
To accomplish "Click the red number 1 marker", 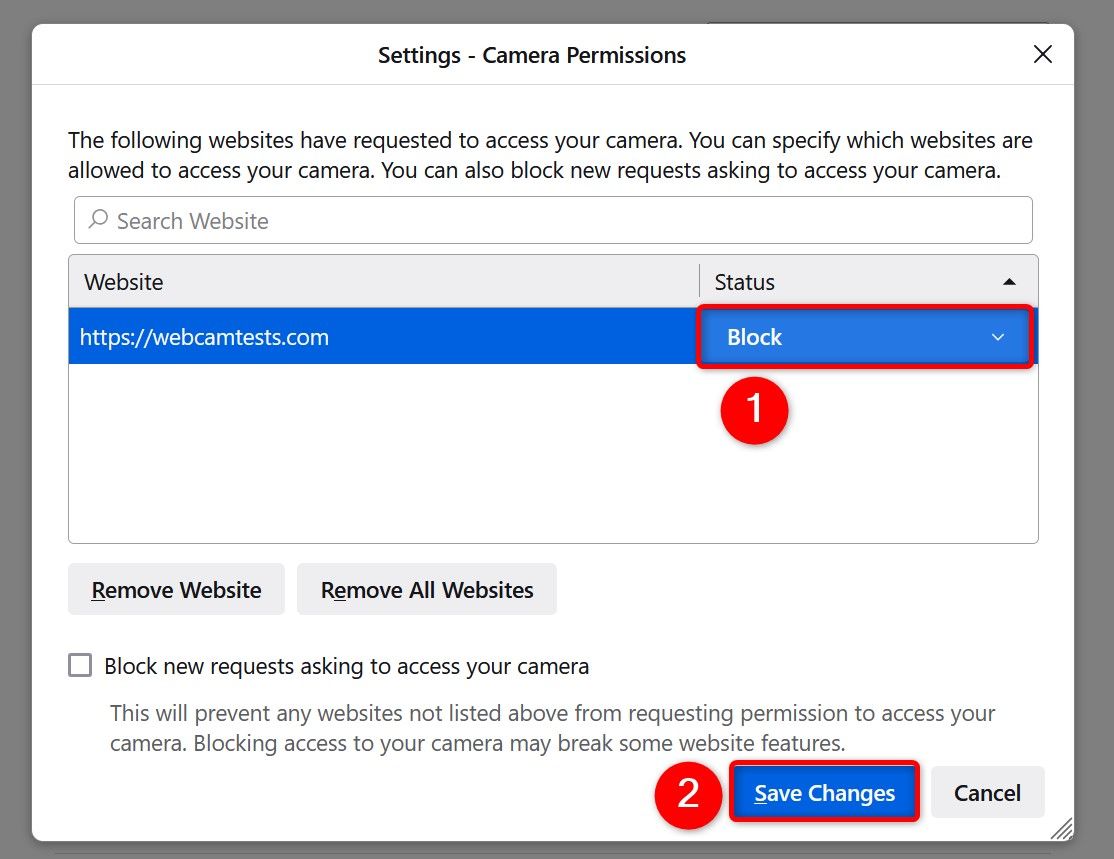I will tap(755, 409).
